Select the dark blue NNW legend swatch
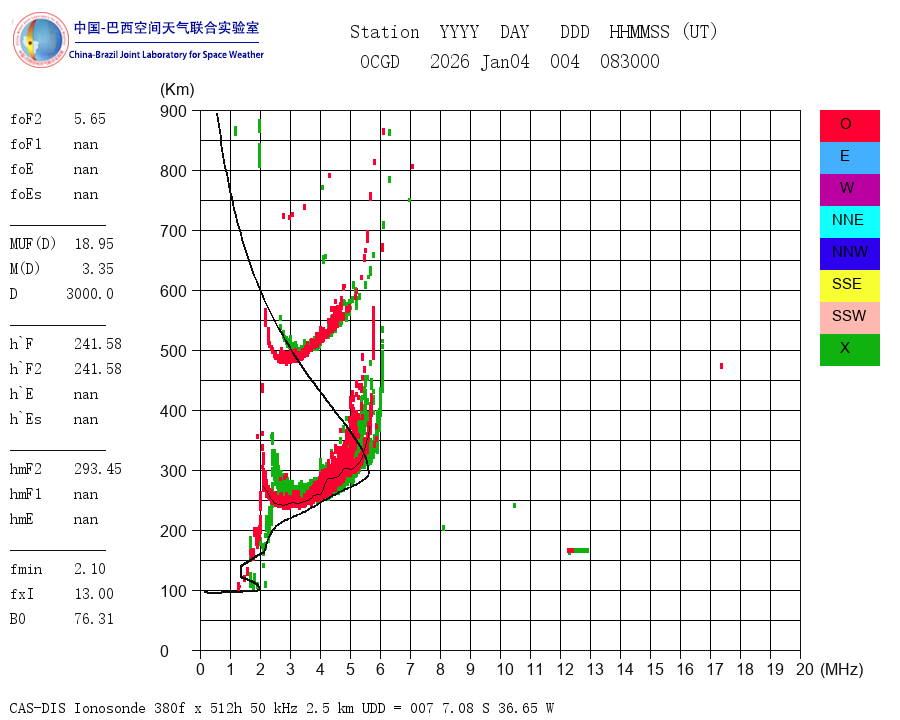Screen dimensions: 900x720 [849, 254]
